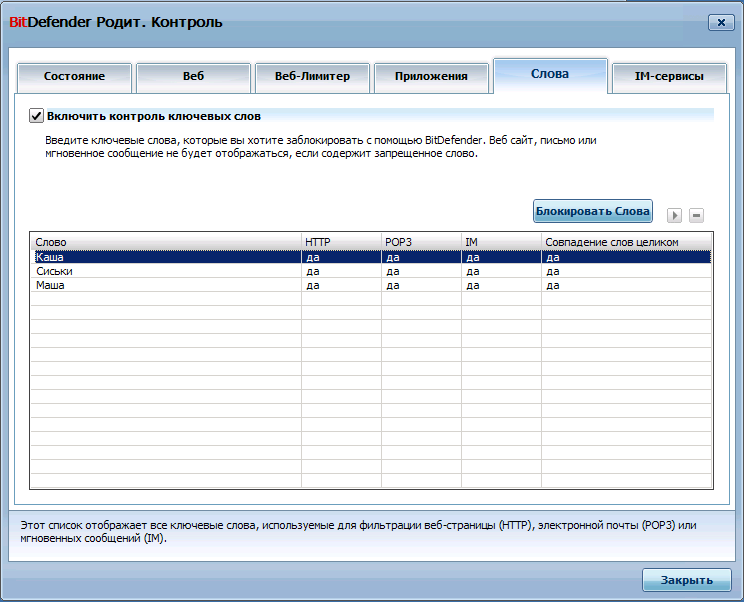Image resolution: width=744 pixels, height=602 pixels.
Task: Click the Закрыть button
Action: click(x=687, y=580)
